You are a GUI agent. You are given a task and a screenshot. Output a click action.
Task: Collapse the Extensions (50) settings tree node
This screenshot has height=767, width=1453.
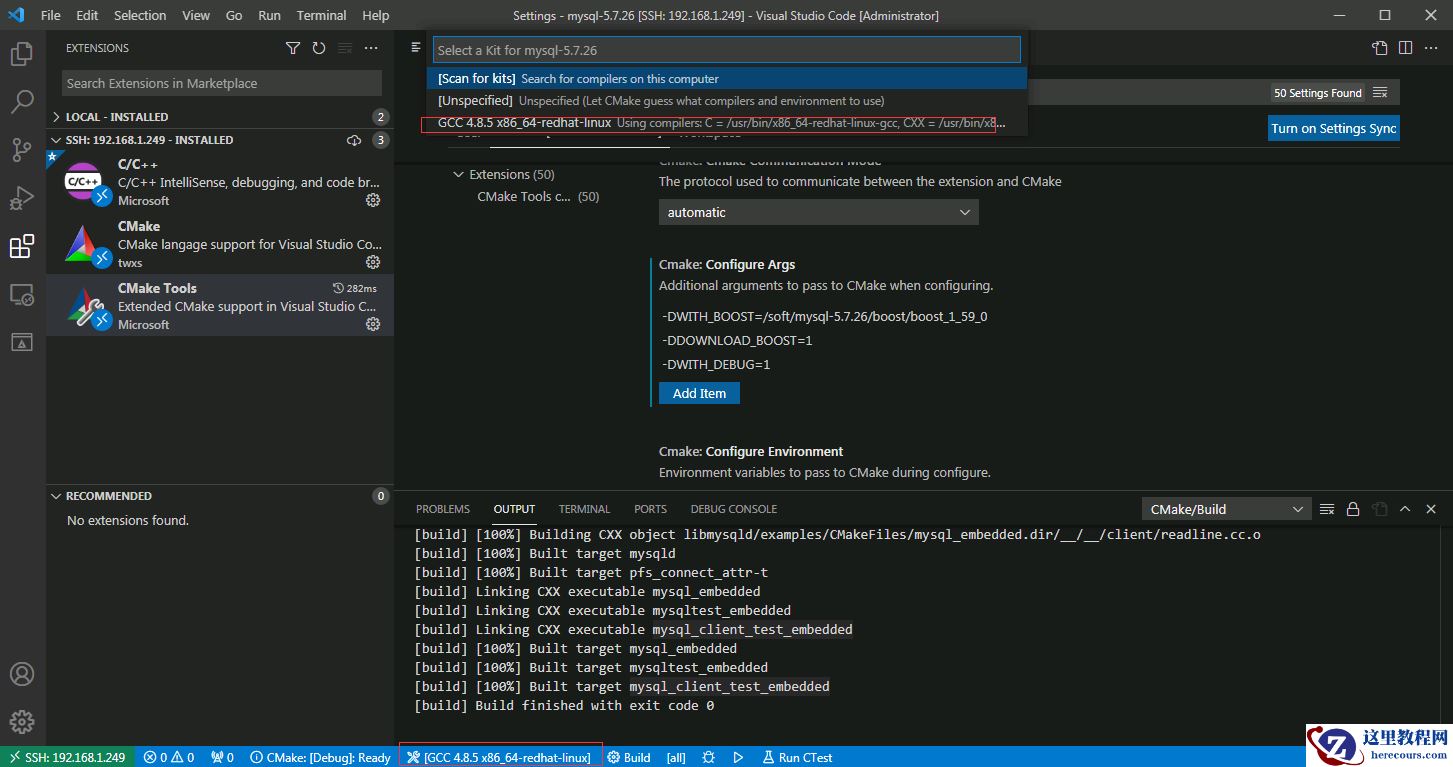(x=460, y=174)
